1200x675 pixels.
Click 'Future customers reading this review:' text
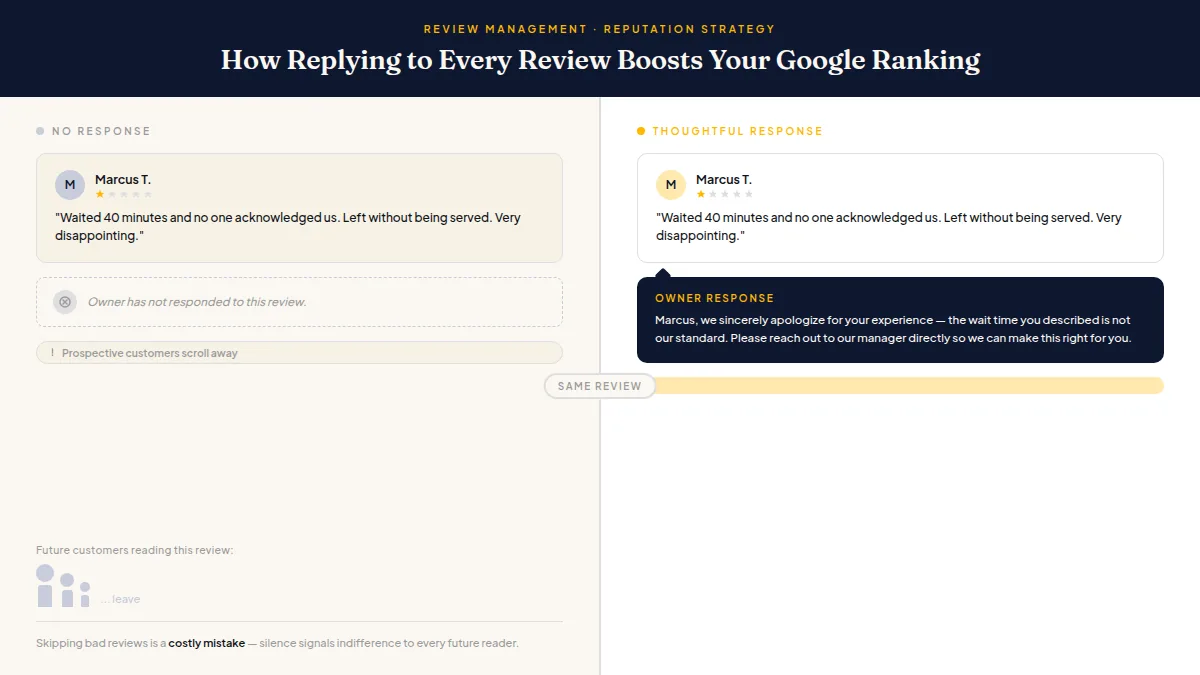click(135, 550)
